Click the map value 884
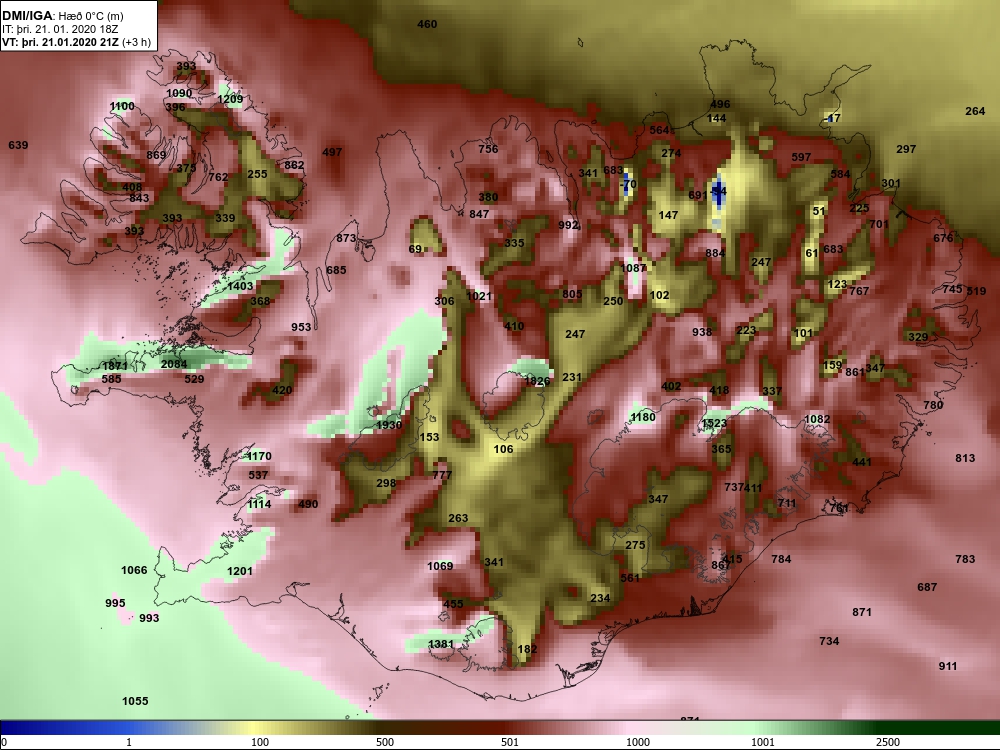The height and width of the screenshot is (750, 1000). pyautogui.click(x=715, y=253)
